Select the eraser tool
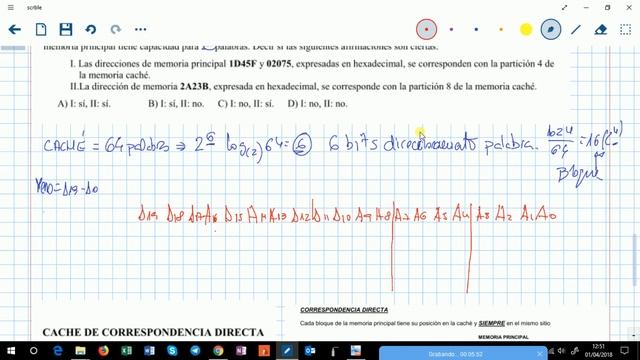 pos(601,29)
